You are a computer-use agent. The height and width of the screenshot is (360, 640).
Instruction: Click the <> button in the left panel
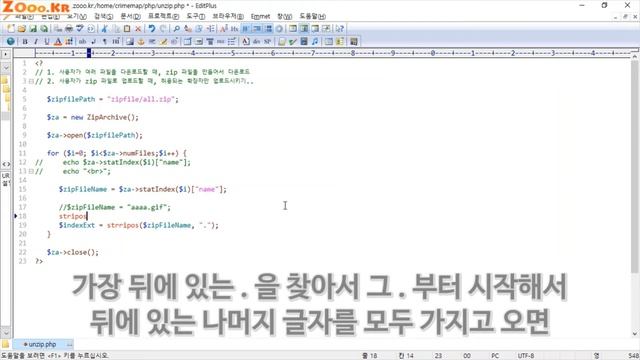click(x=6, y=164)
